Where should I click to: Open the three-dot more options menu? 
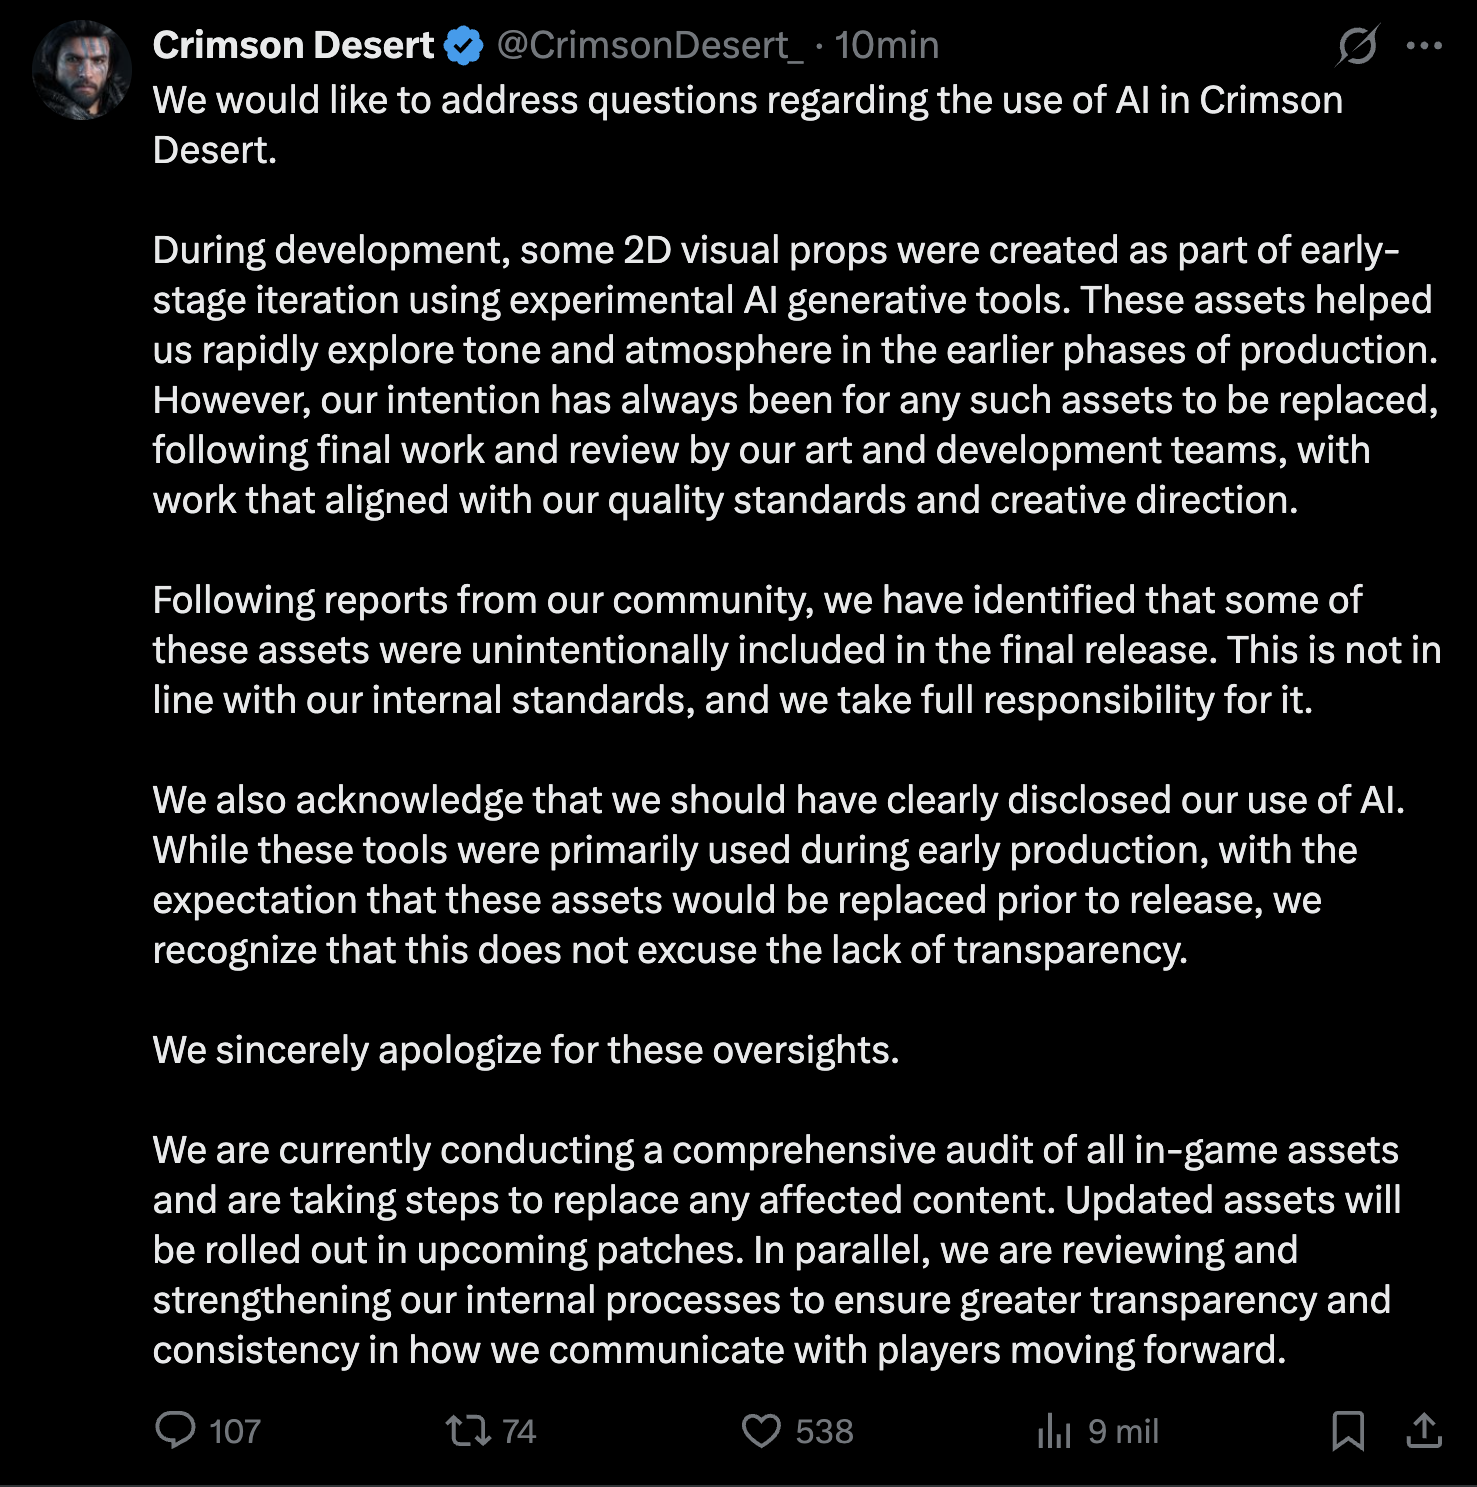1424,45
